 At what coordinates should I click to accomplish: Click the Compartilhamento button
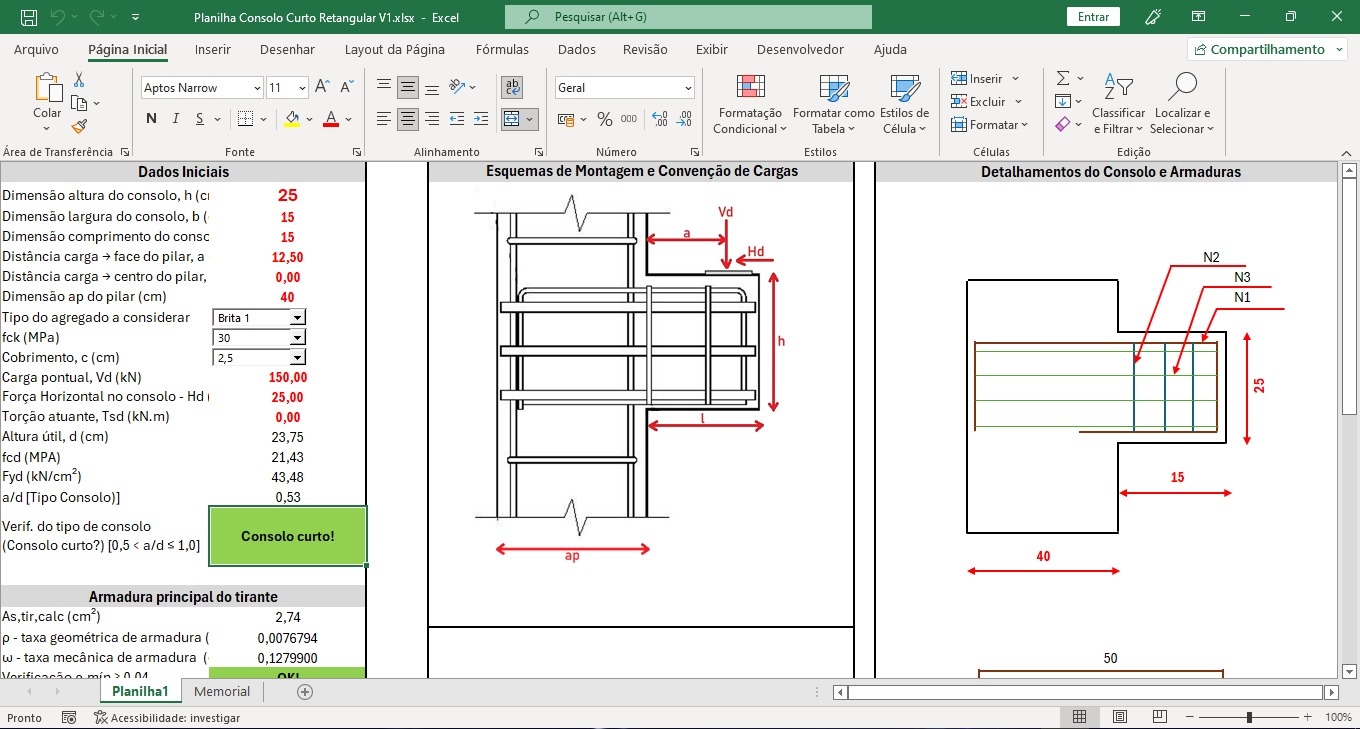[1266, 49]
